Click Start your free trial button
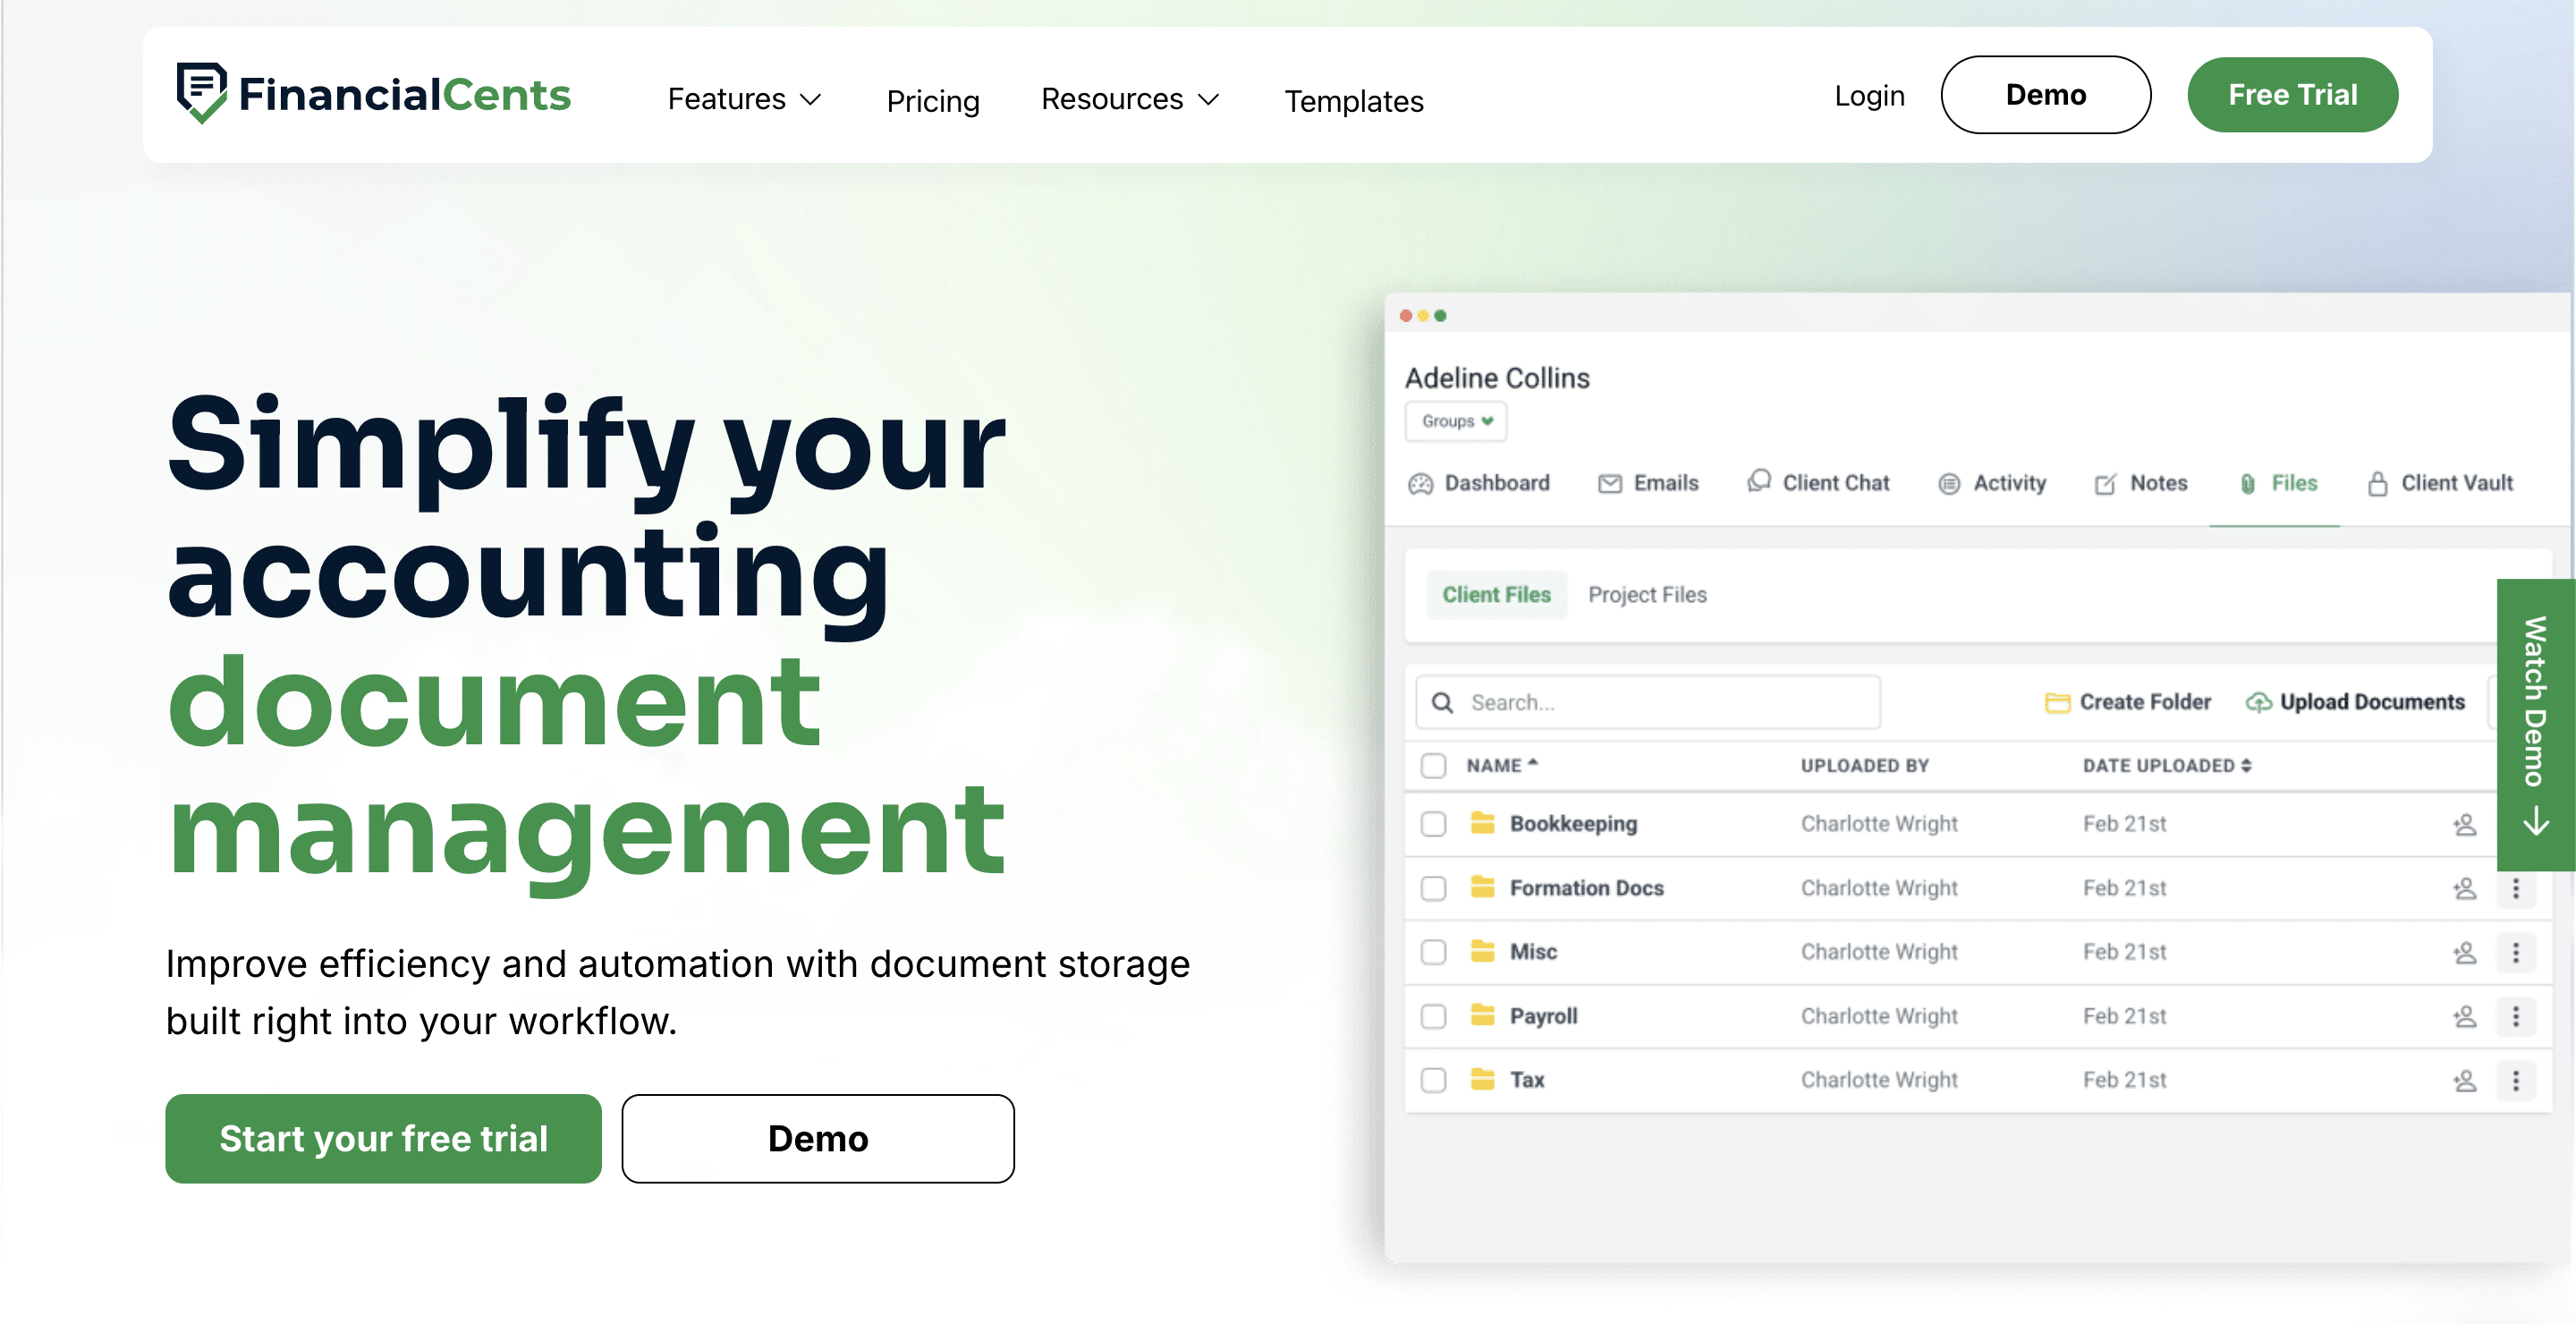 point(383,1139)
